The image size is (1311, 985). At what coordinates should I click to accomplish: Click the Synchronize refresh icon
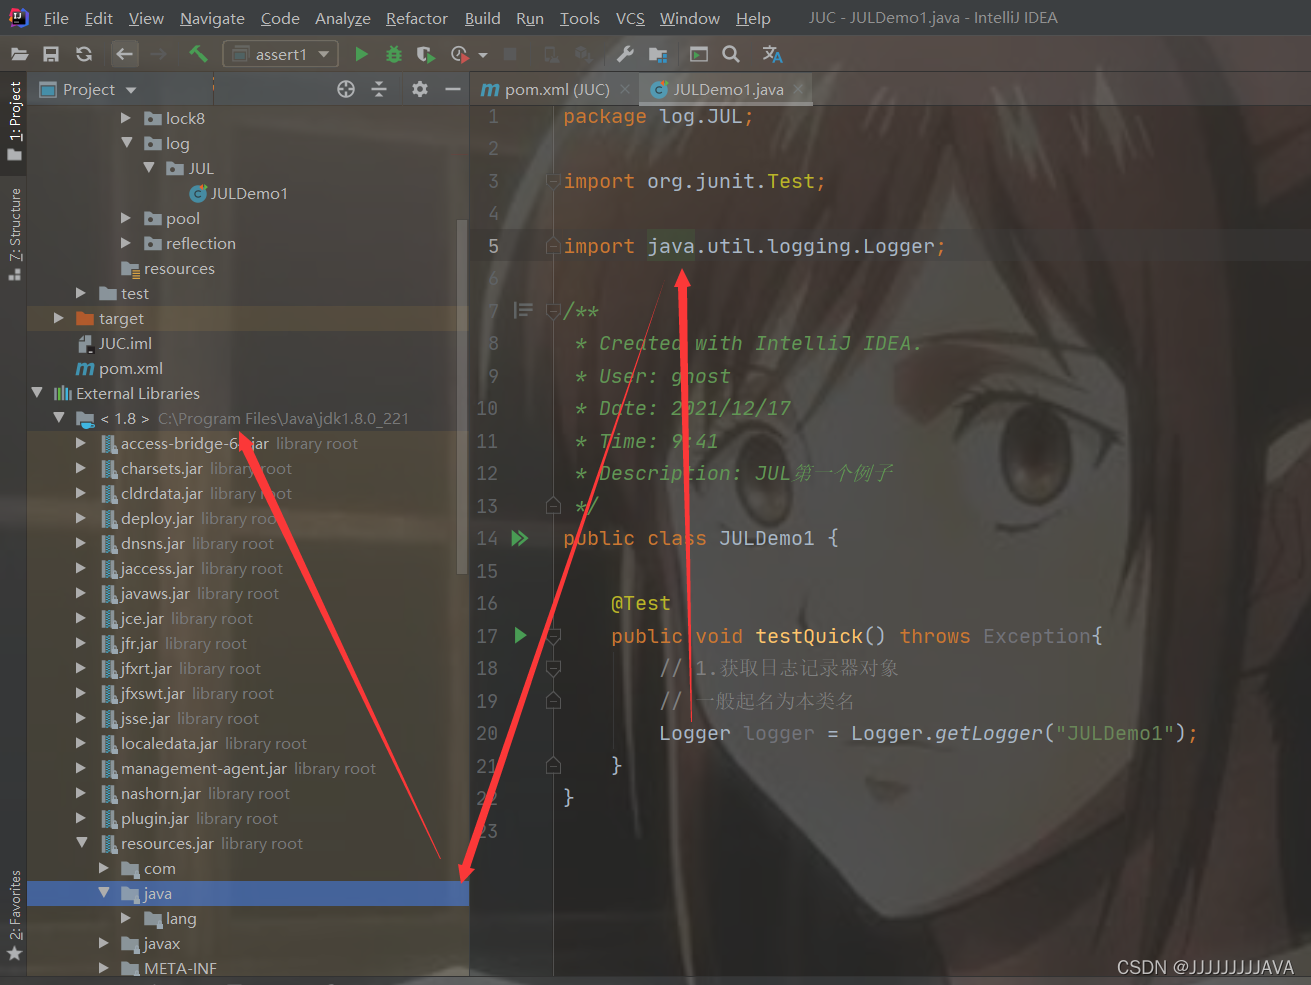point(84,54)
